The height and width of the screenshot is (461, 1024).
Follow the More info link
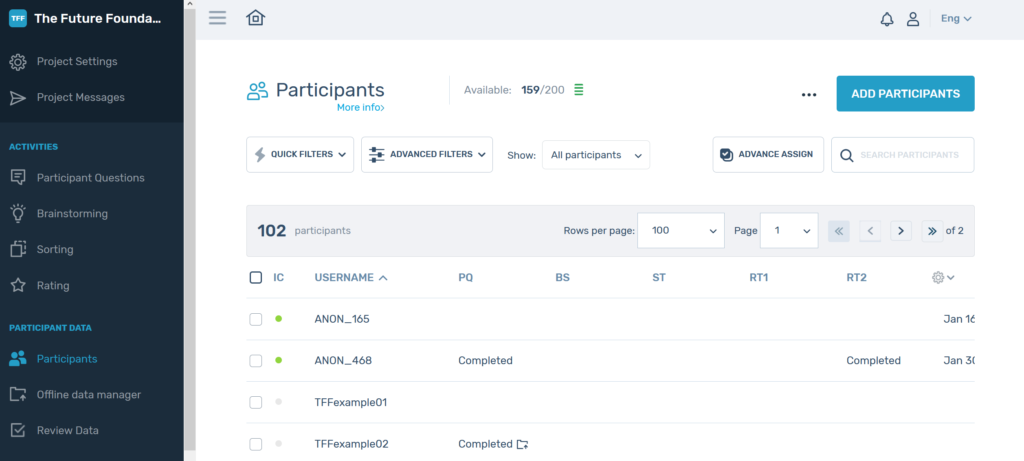[x=360, y=107]
